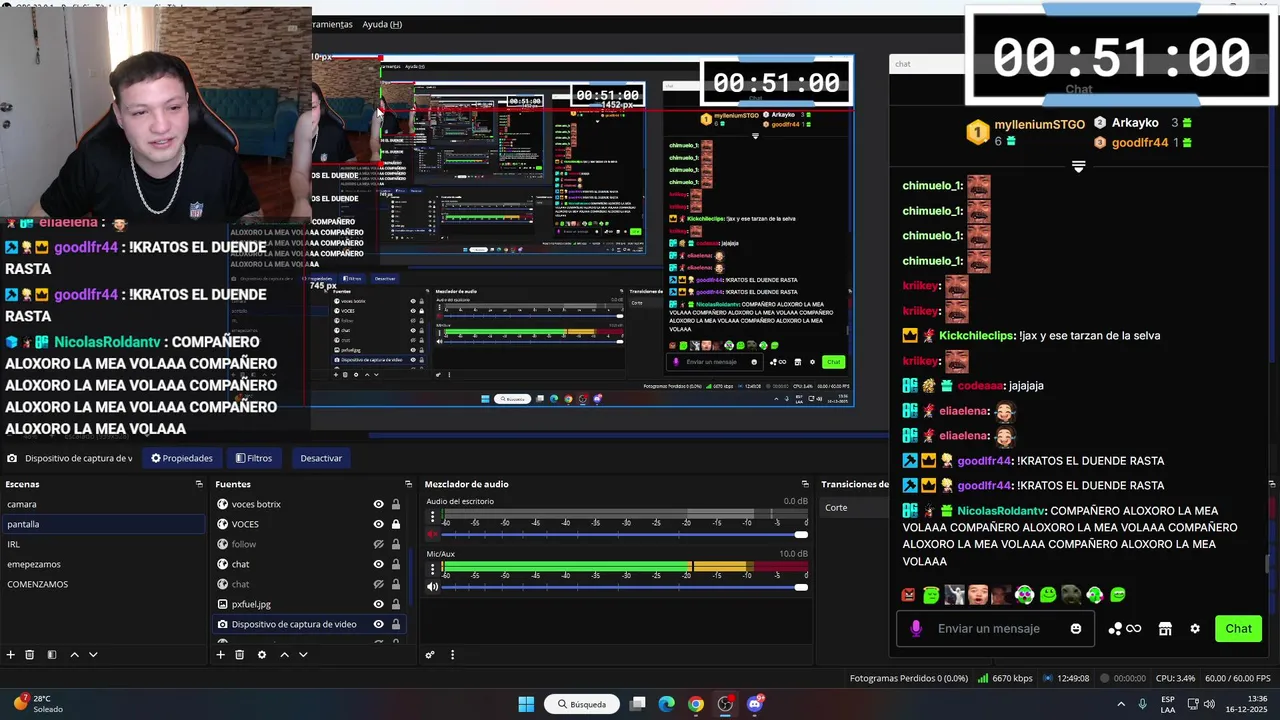Expand the chat leaderboard chevron
The width and height of the screenshot is (1280, 720).
tap(1078, 166)
